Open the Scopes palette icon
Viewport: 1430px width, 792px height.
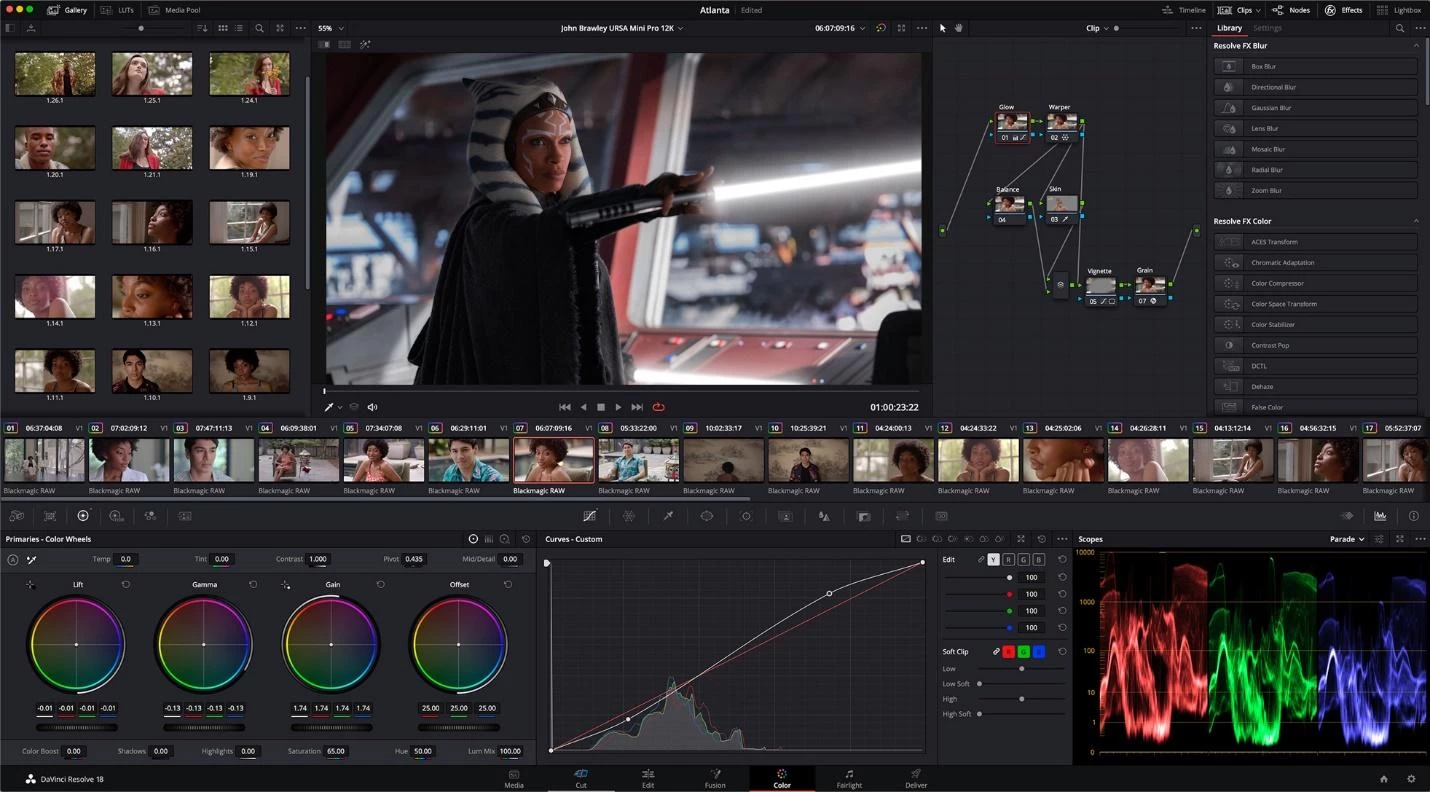pyautogui.click(x=1381, y=516)
